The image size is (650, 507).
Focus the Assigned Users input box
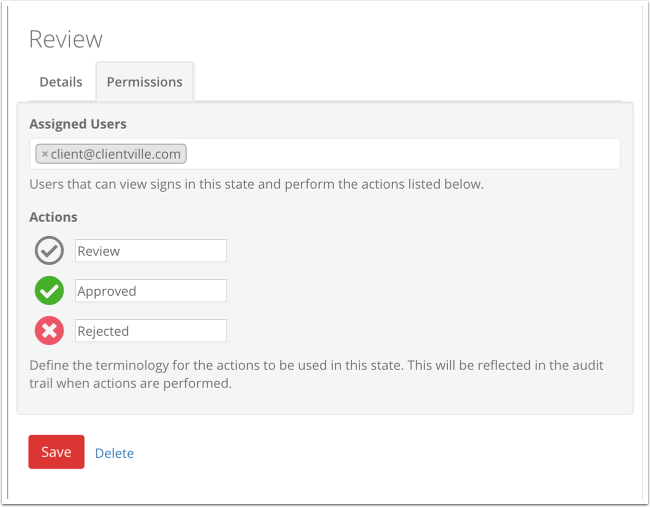[x=402, y=154]
